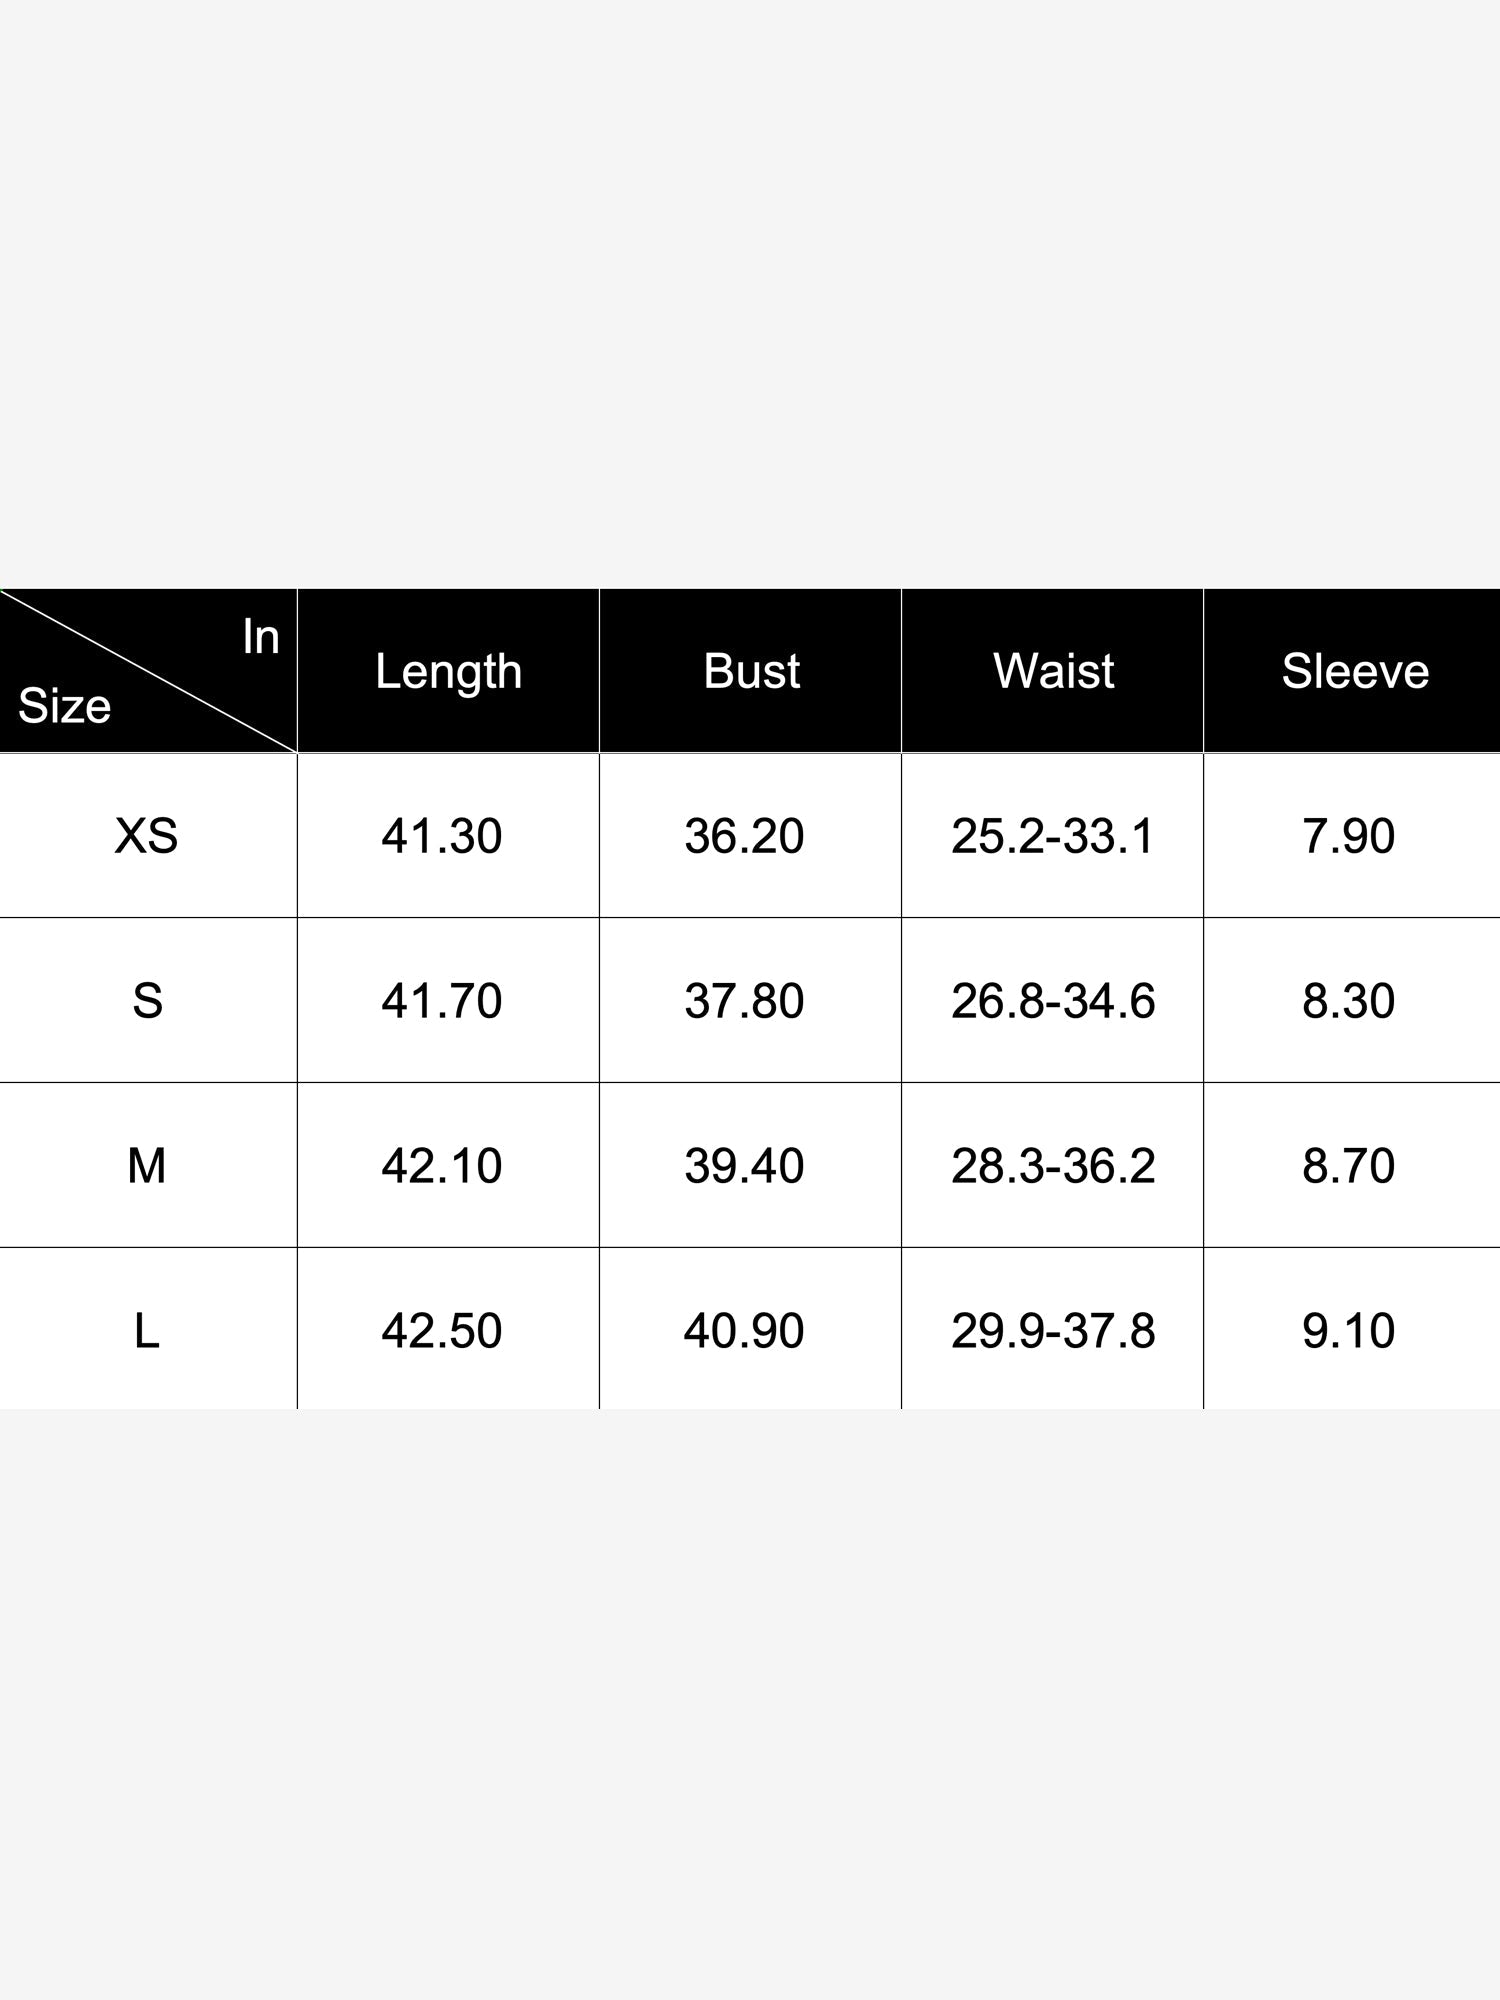Click the M sleeve value 8.70
Image resolution: width=1500 pixels, height=2000 pixels.
tap(1348, 1166)
